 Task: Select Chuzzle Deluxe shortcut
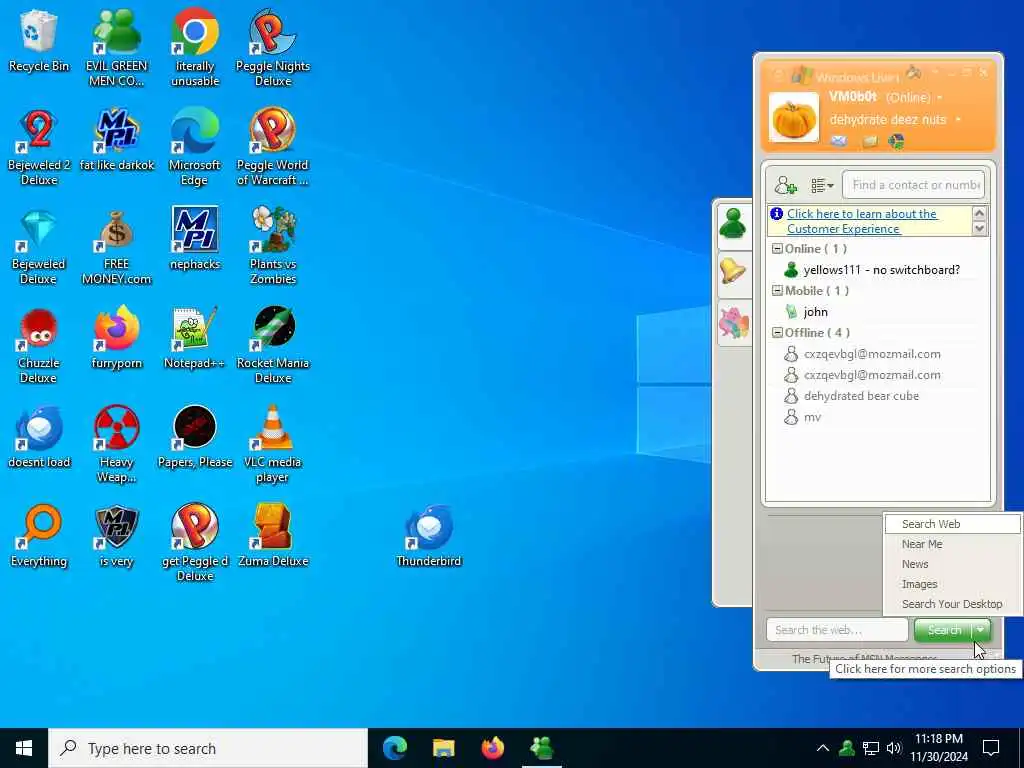tap(39, 346)
